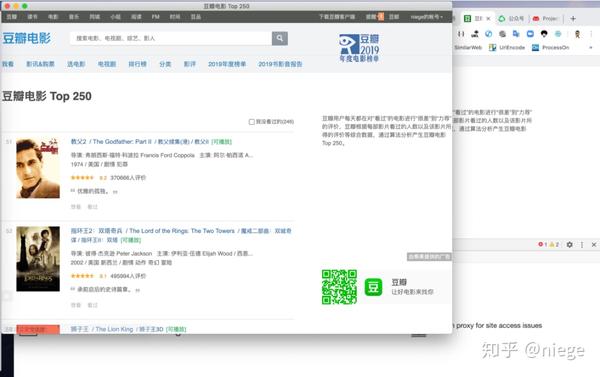Viewport: 600px width, 377px height.
Task: Open DevTools more options kebab menu
Action: pyautogui.click(x=582, y=244)
